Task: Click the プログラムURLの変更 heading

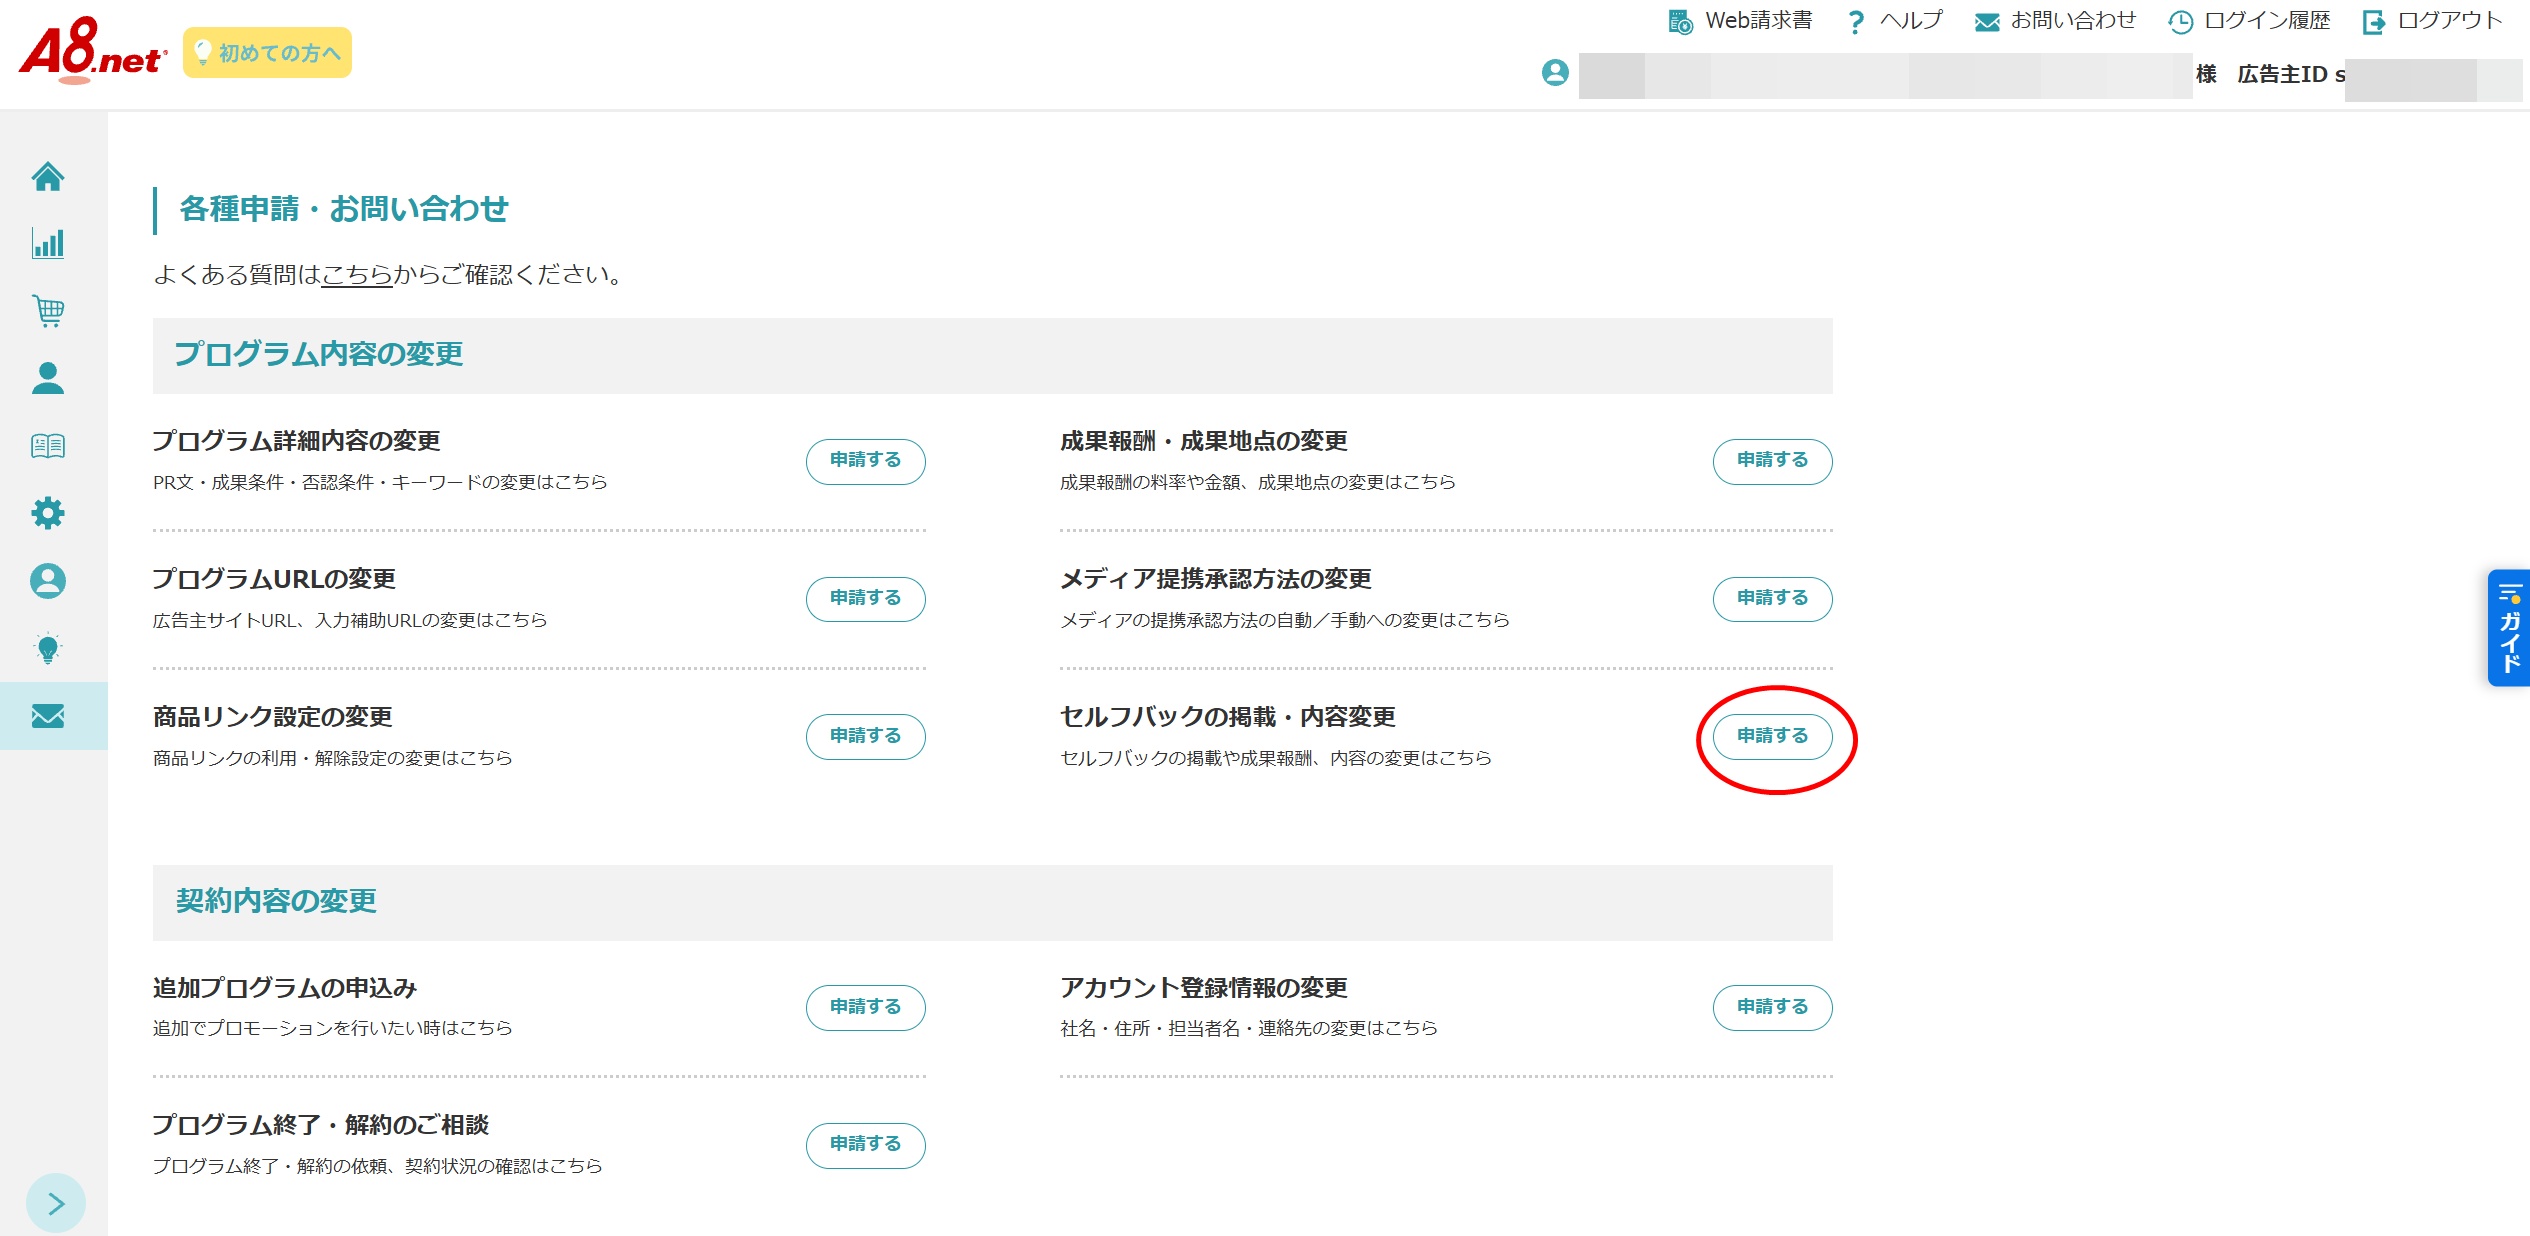Action: click(x=274, y=579)
